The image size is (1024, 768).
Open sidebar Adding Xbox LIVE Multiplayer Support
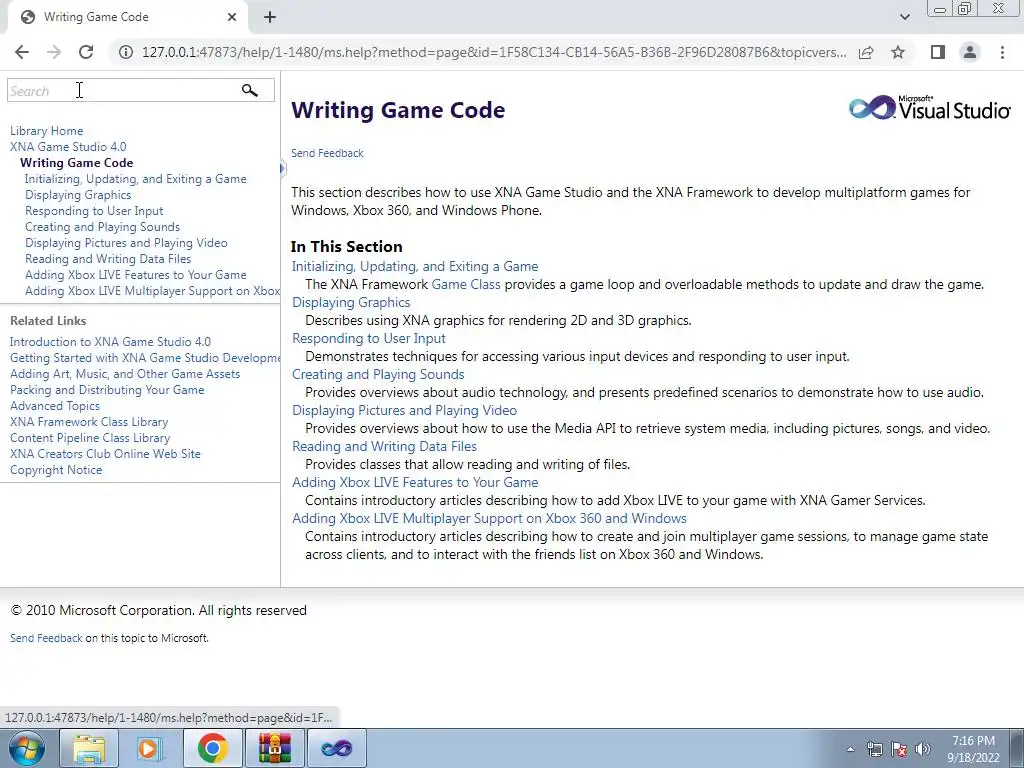pyautogui.click(x=152, y=291)
